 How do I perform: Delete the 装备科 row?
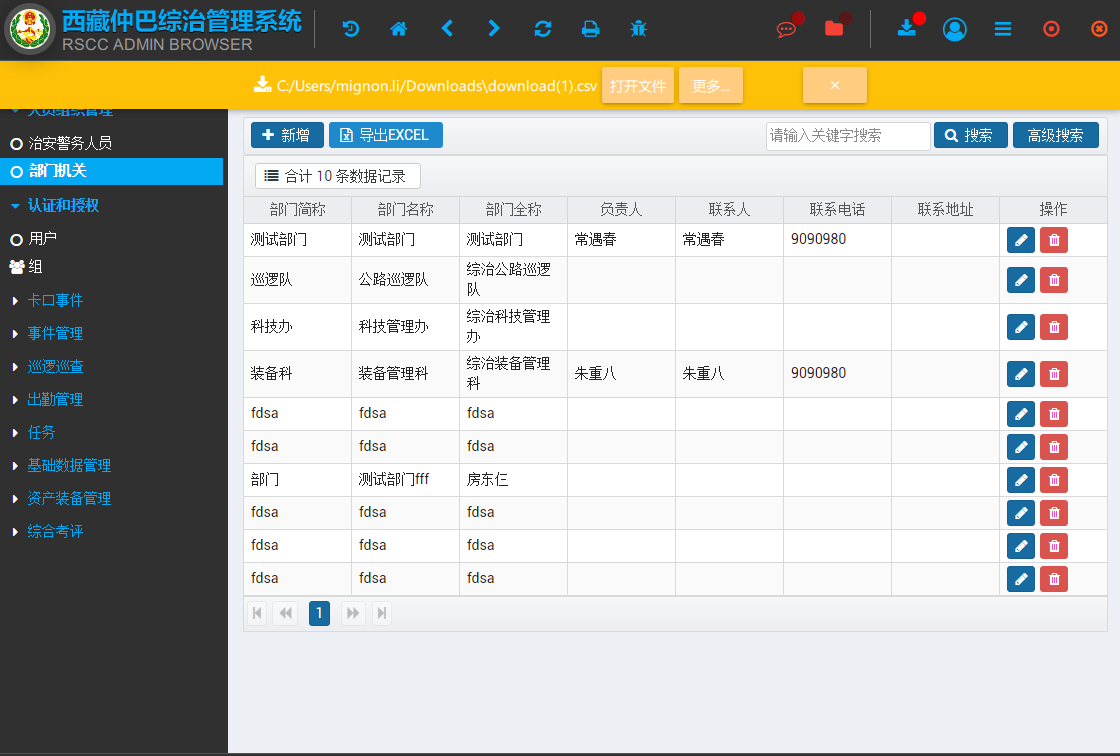[x=1054, y=374]
